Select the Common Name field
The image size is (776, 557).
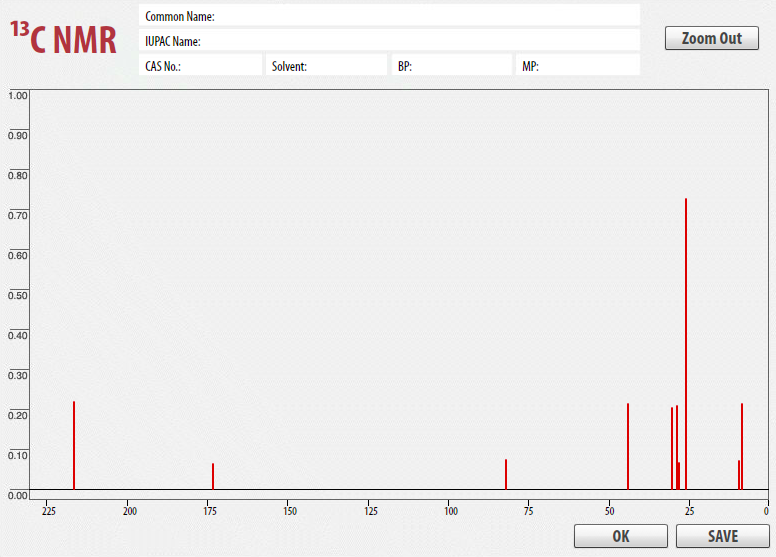click(x=389, y=15)
